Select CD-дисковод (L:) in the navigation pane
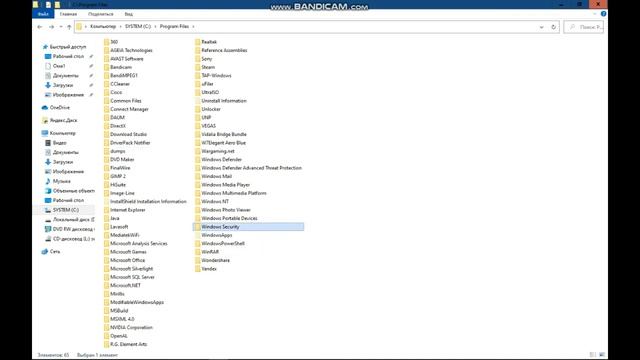Screen dimensions: 640x360 click(x=73, y=239)
